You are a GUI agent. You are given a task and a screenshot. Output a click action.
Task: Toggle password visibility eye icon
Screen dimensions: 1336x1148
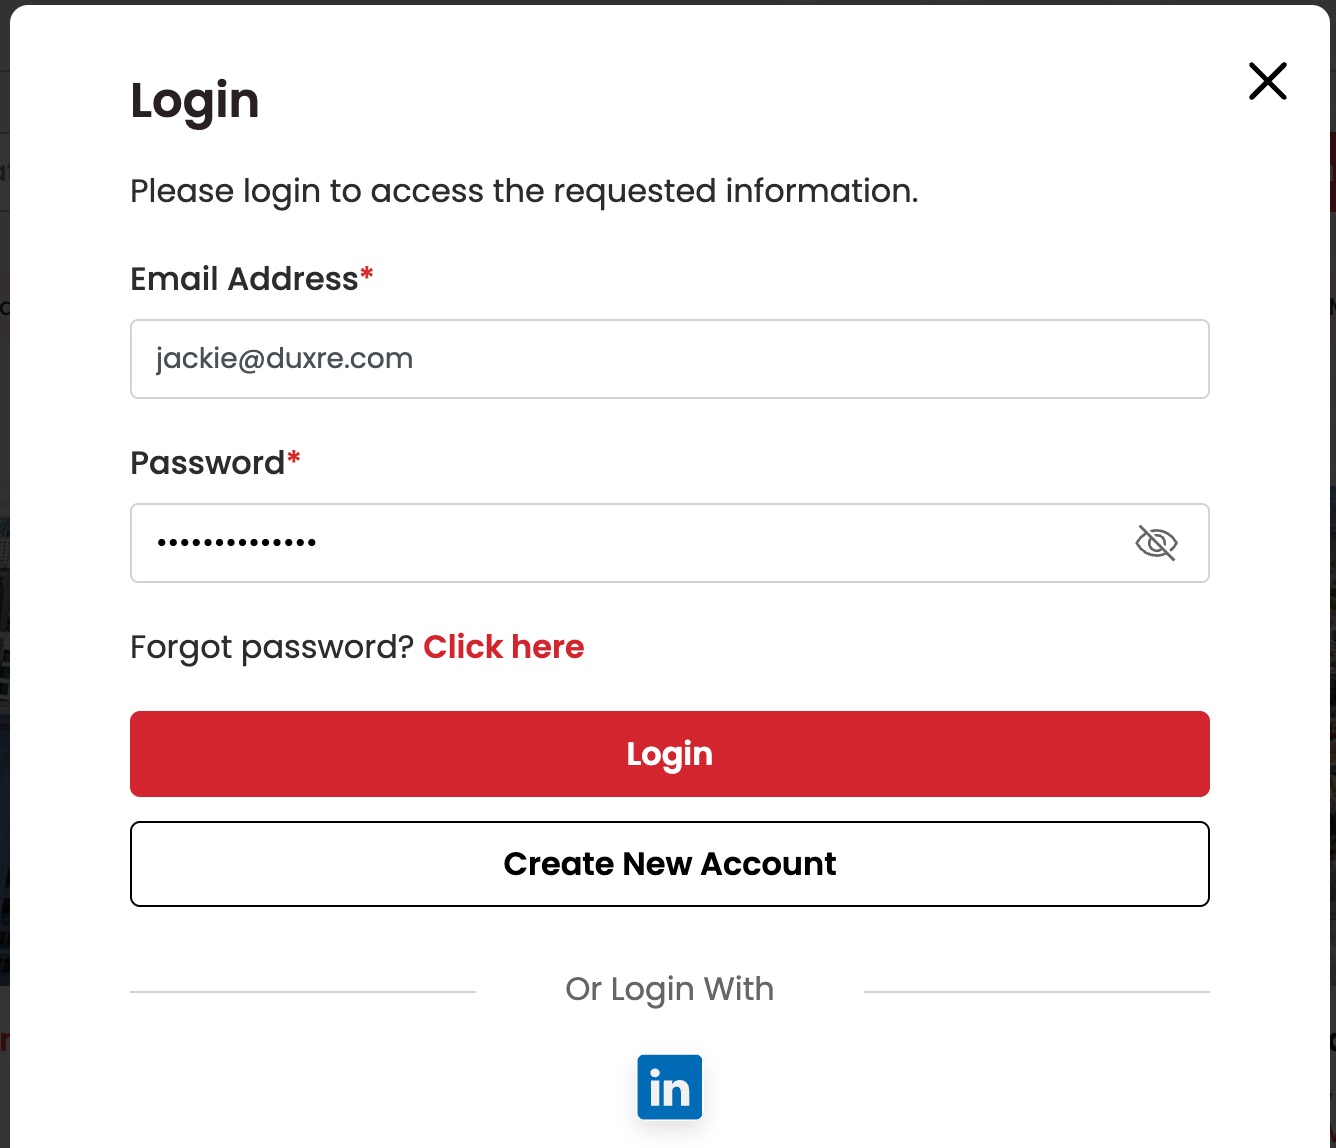pyautogui.click(x=1156, y=543)
